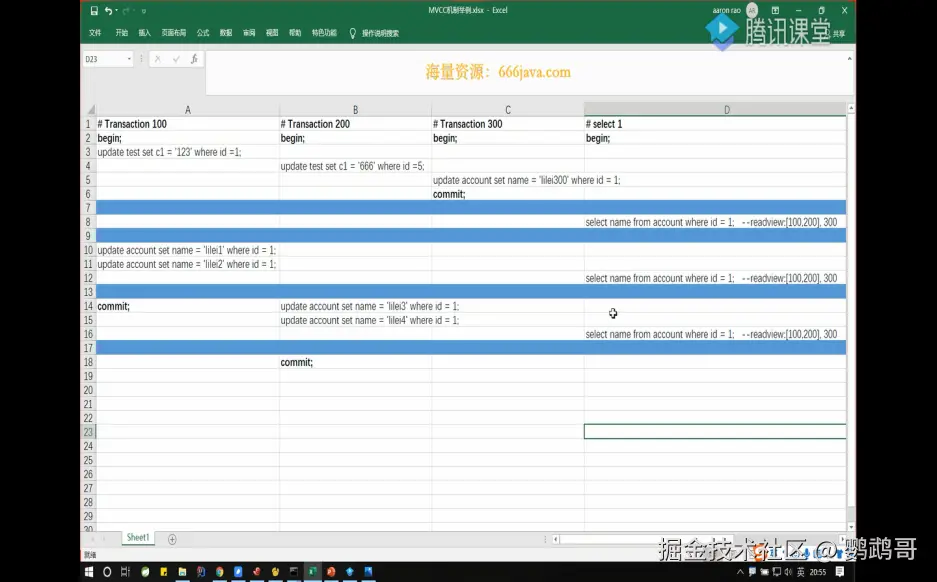
Task: Click the formula bar Cancel X icon
Action: click(158, 59)
